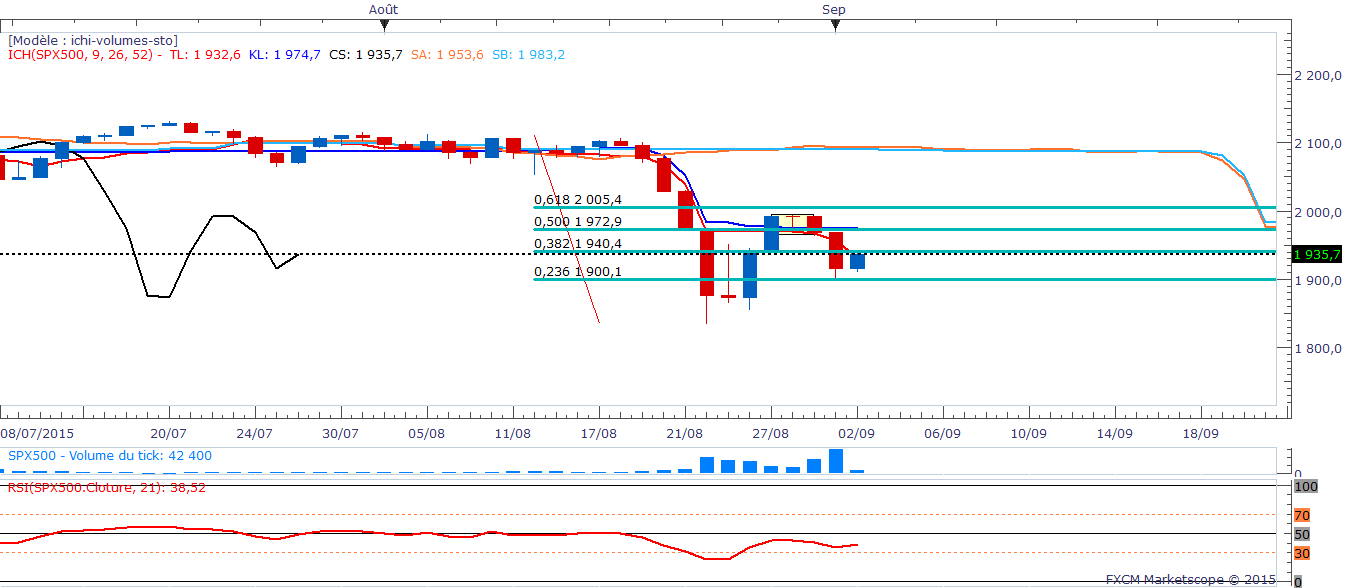1349x588 pixels.
Task: Click the RSI 100 level label
Action: [x=1305, y=486]
